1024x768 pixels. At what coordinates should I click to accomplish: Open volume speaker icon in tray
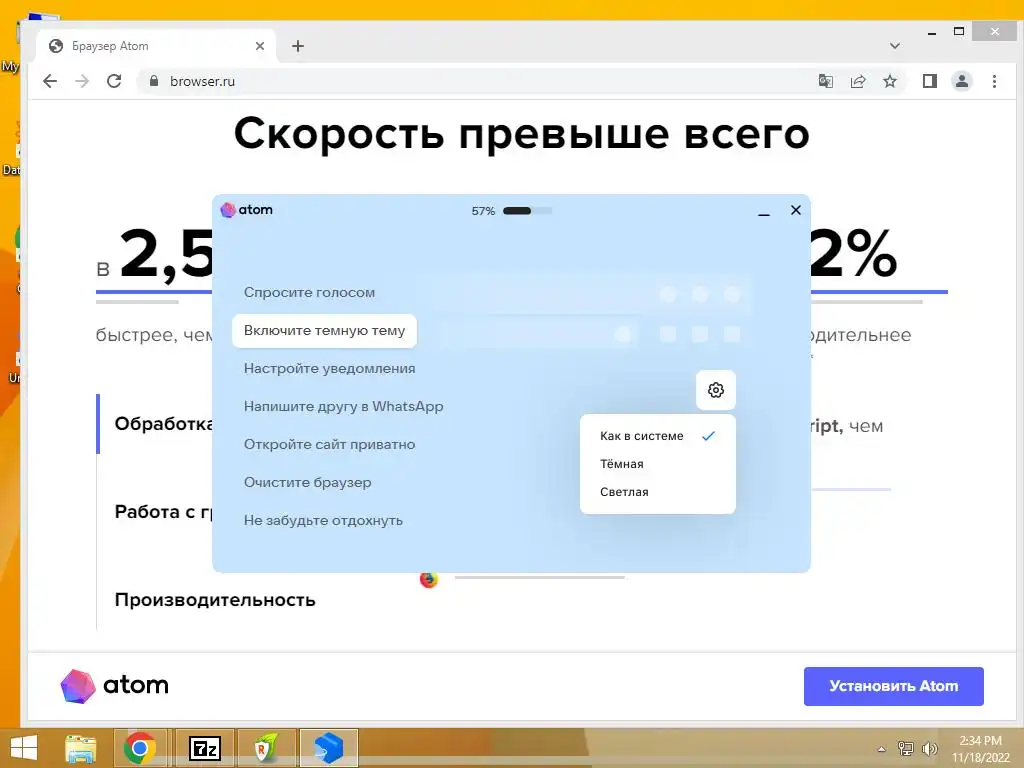[929, 748]
